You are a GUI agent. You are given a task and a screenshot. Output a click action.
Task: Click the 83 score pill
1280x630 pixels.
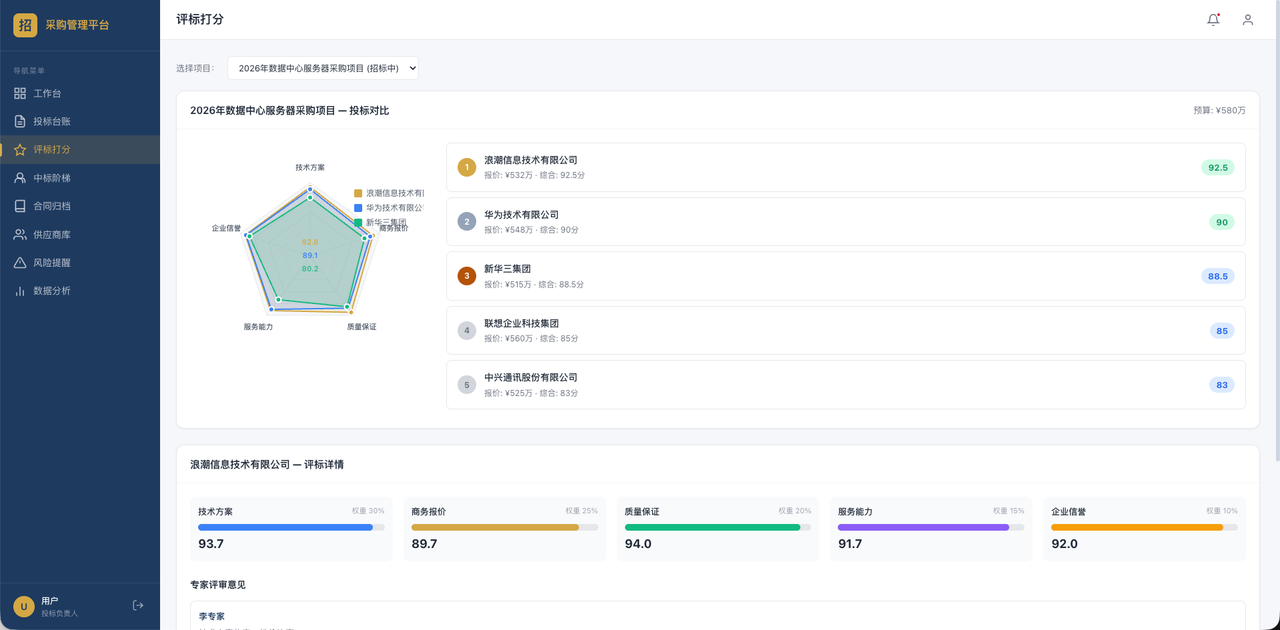pos(1222,385)
